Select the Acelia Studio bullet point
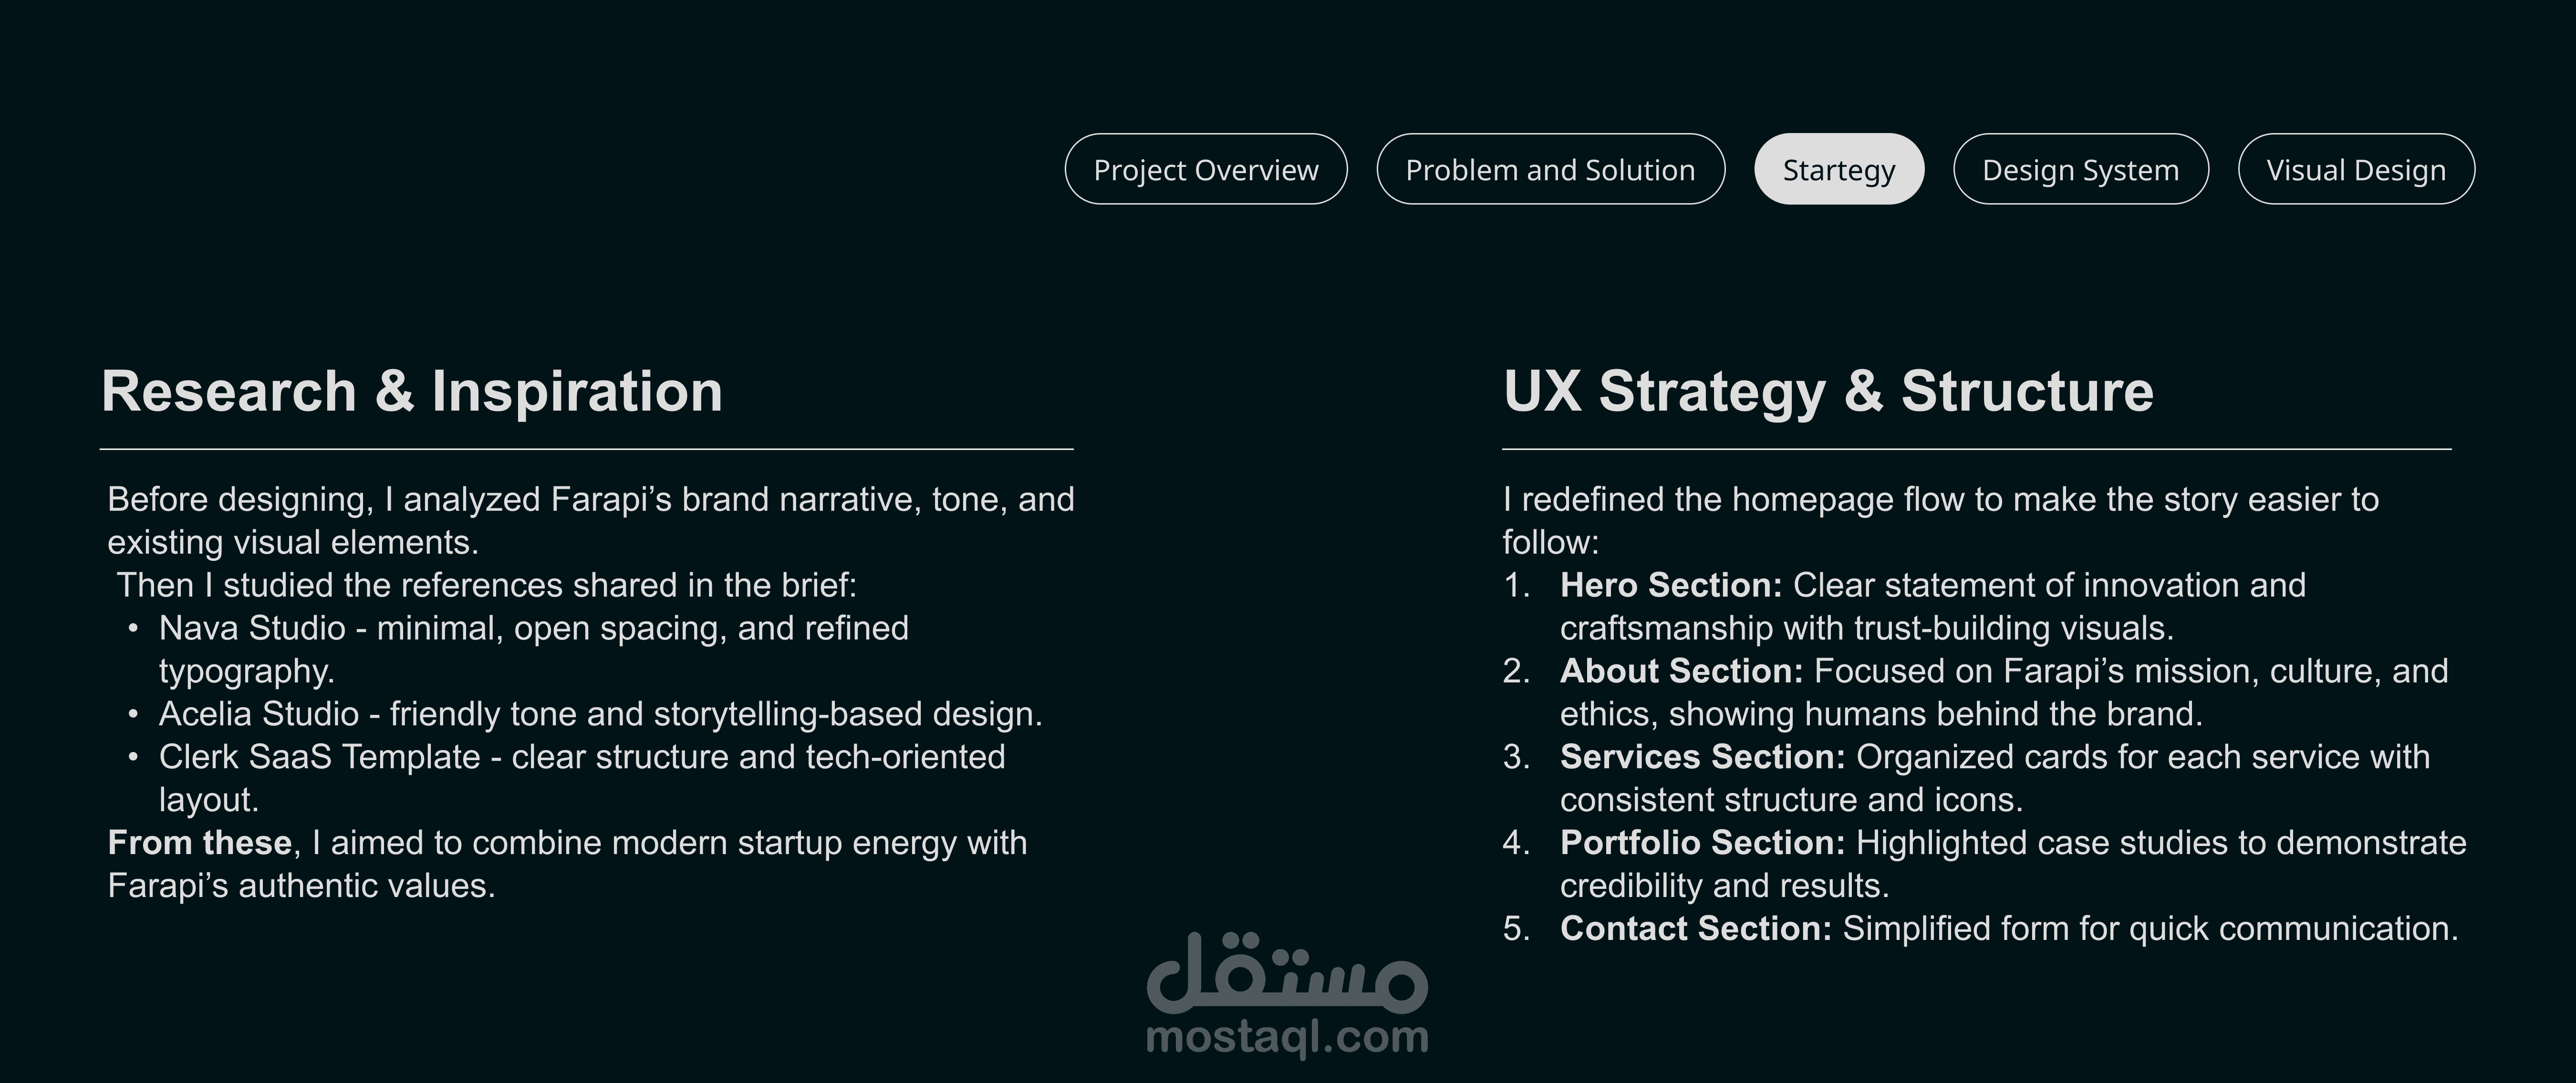Screen dimensions: 2576x1083 click(600, 714)
